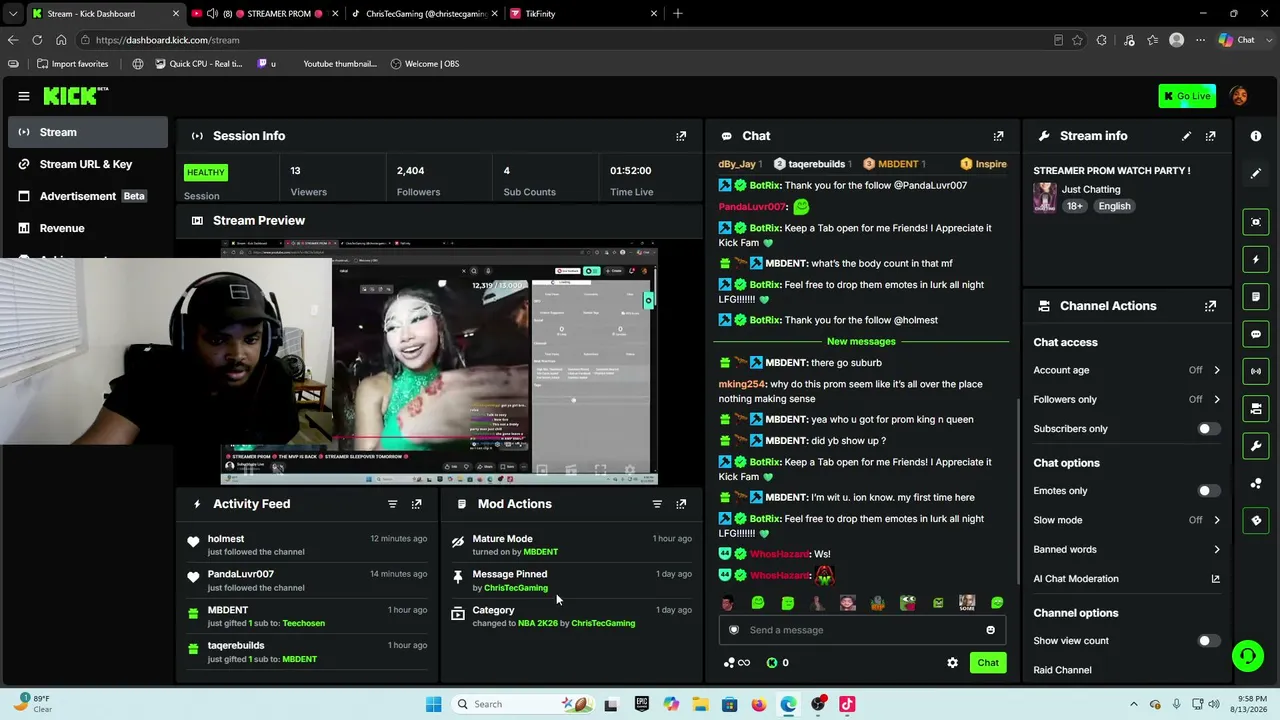Open the green headset support button
The width and height of the screenshot is (1280, 720).
[1247, 656]
